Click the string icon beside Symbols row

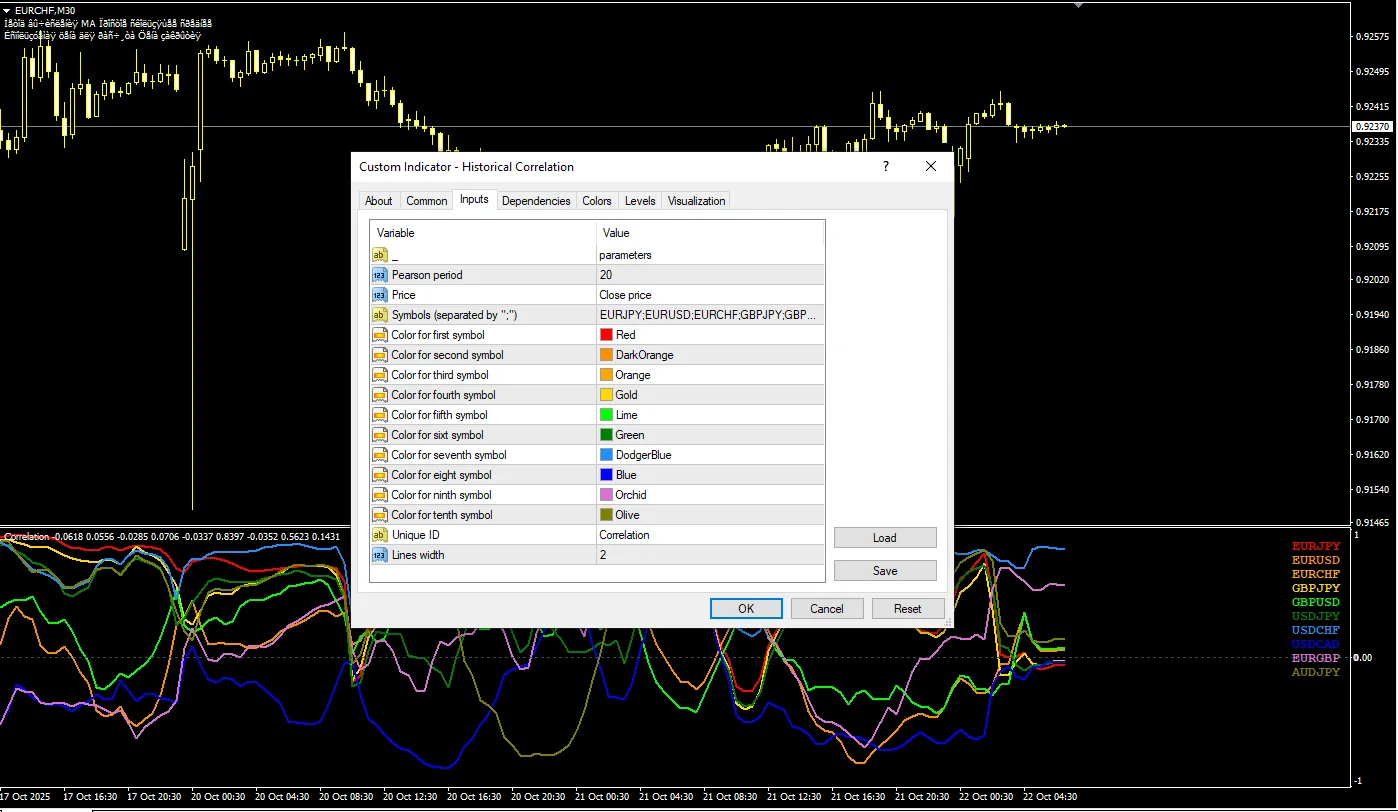point(379,315)
